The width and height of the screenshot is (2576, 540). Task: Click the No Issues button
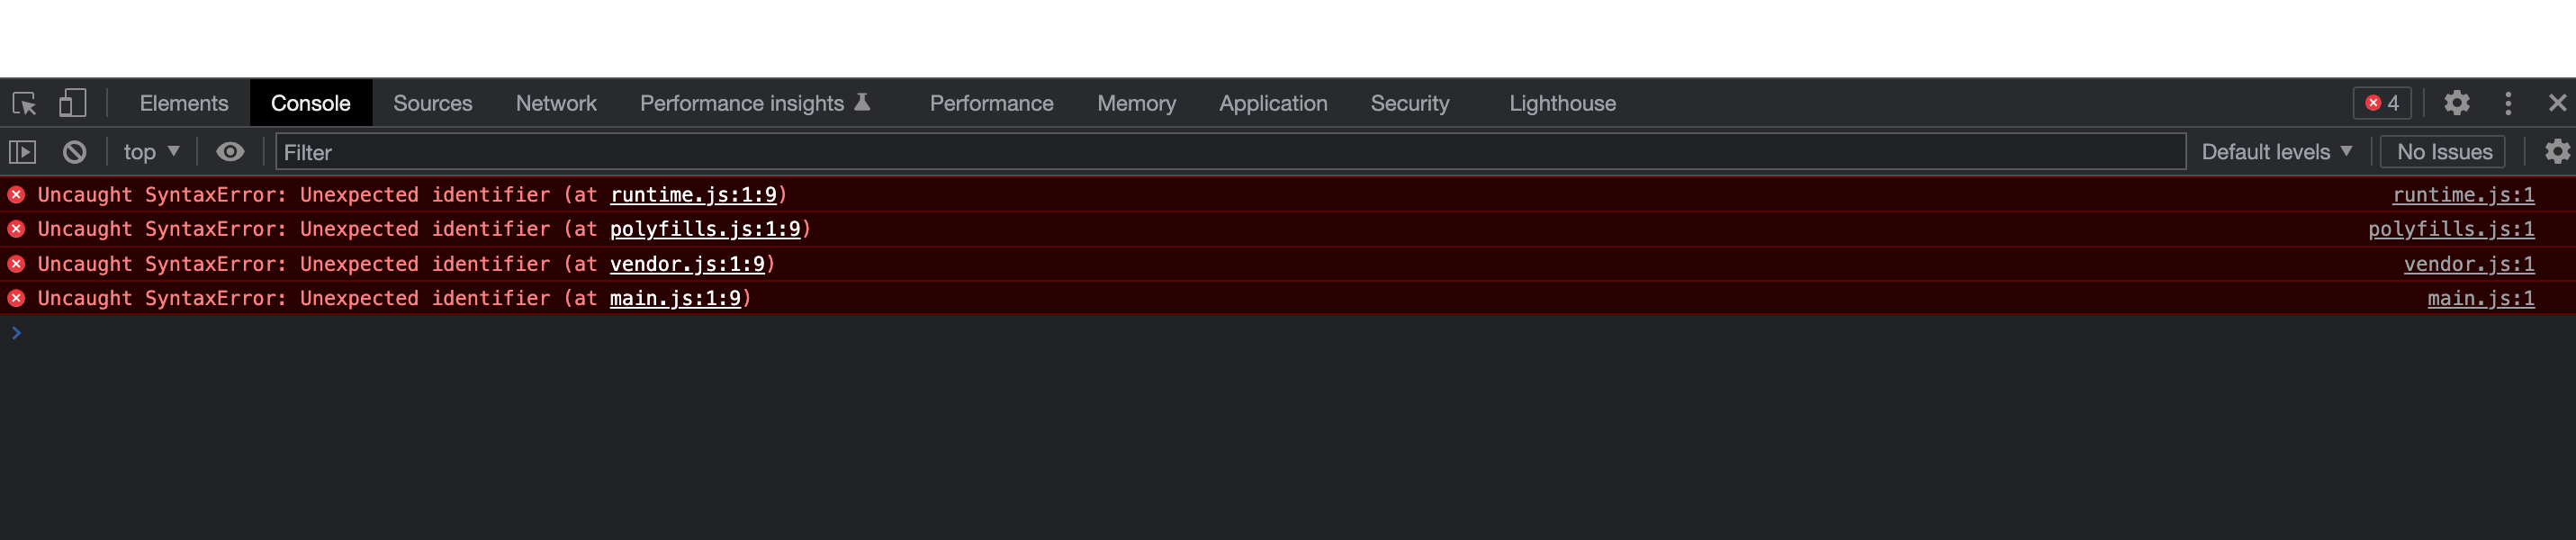coord(2444,151)
